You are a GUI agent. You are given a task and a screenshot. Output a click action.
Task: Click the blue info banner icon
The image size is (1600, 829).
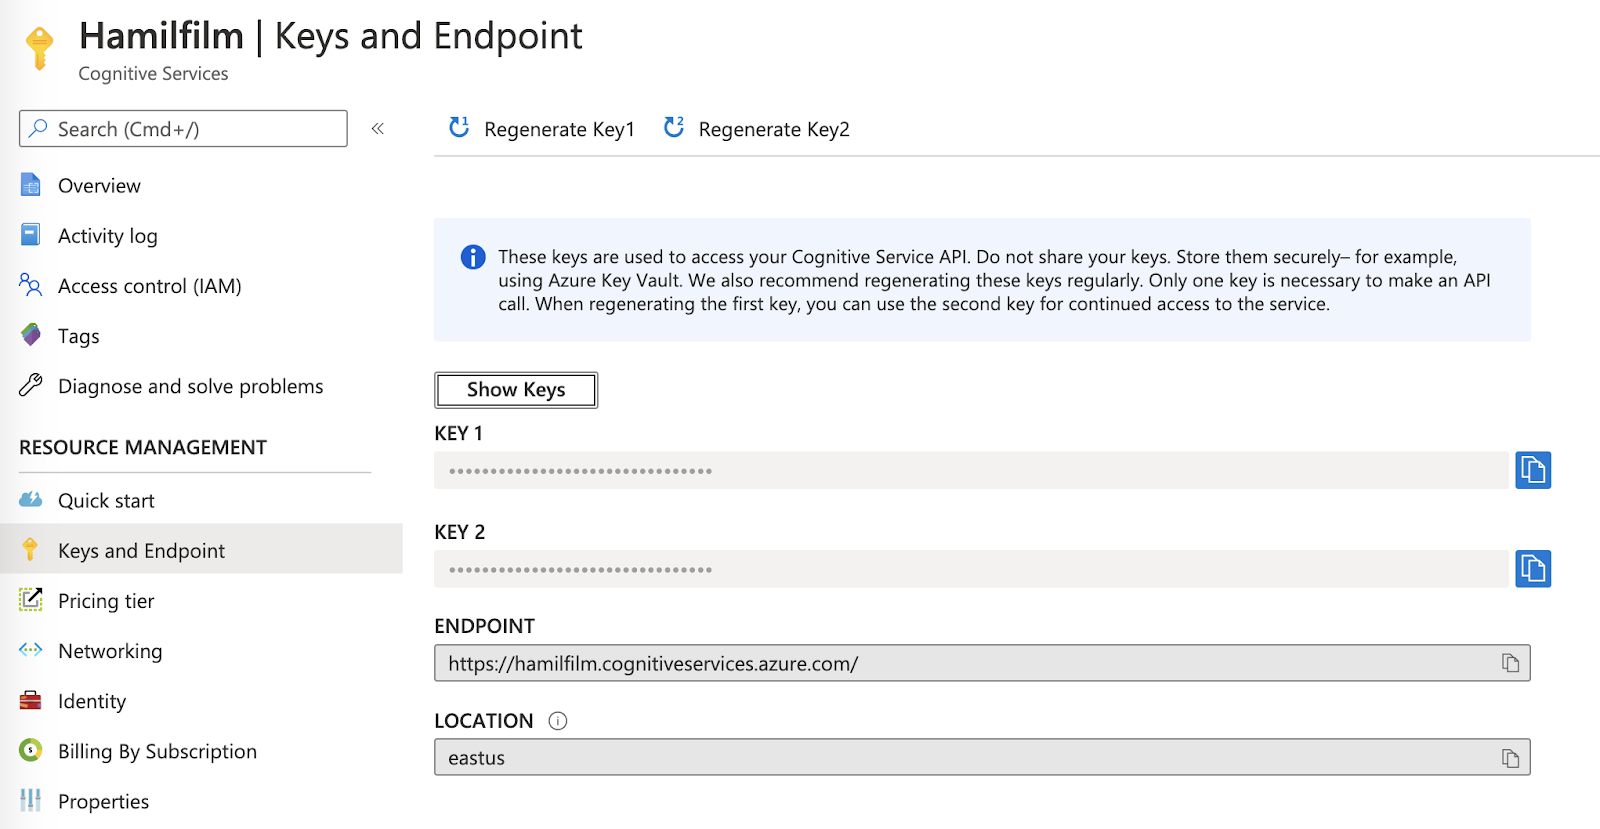(x=473, y=257)
